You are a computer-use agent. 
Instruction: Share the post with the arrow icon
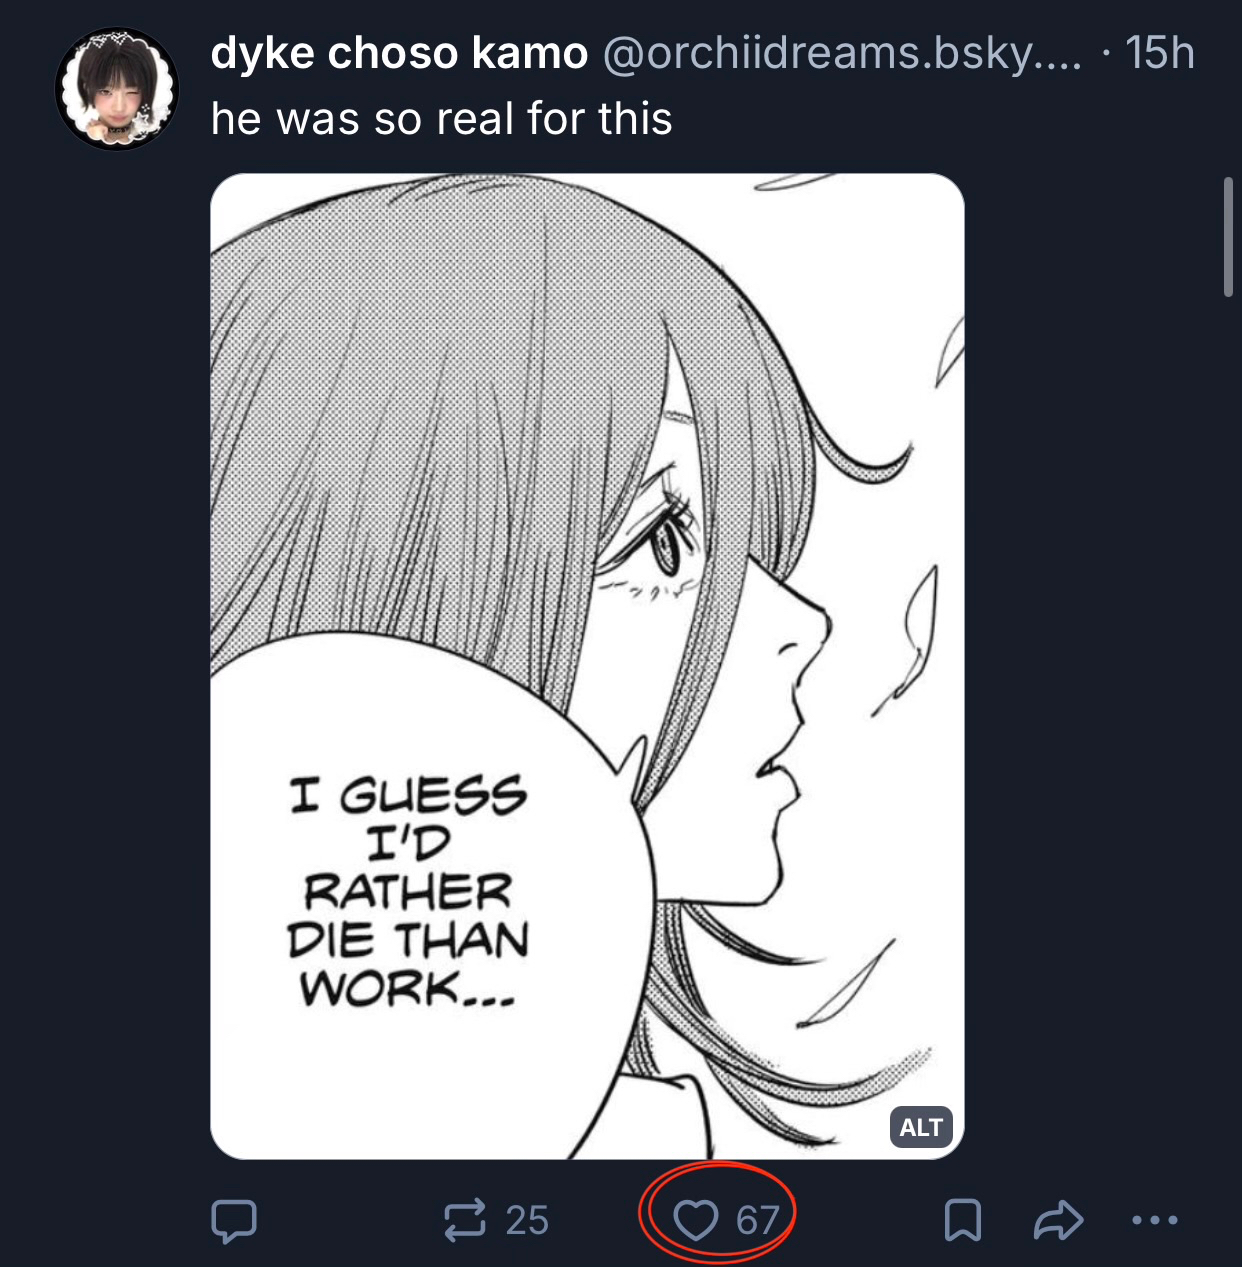pos(1058,1221)
